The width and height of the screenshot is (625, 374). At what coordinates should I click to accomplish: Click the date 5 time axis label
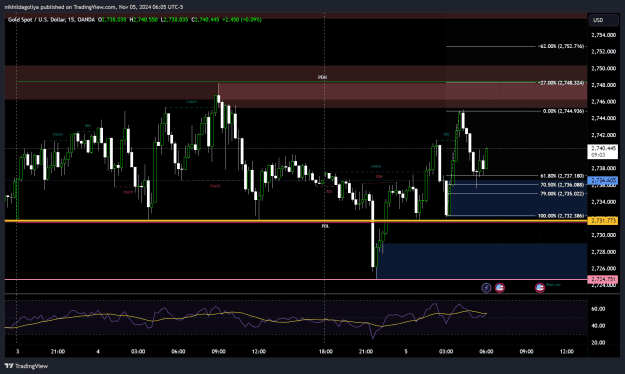(x=406, y=352)
